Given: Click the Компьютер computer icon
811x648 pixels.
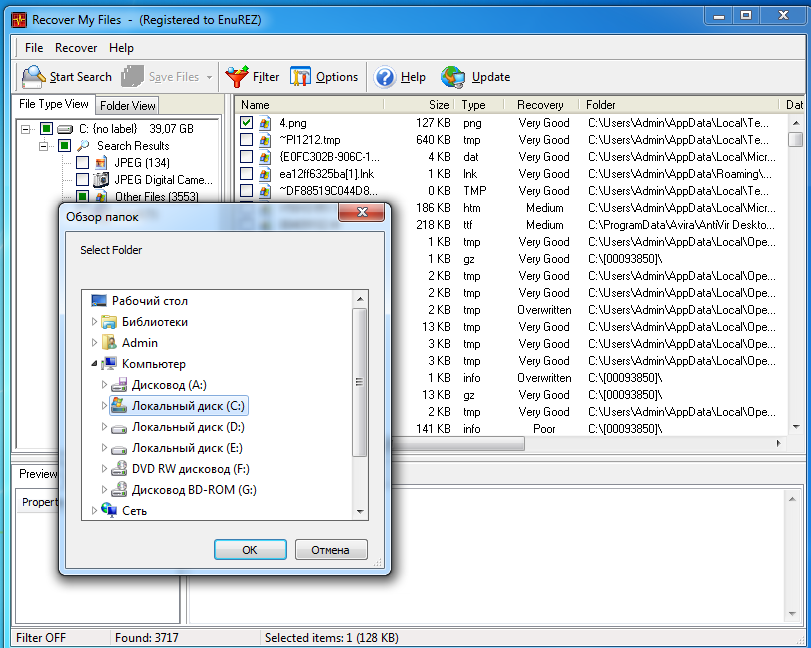Looking at the screenshot, I should click(x=109, y=364).
